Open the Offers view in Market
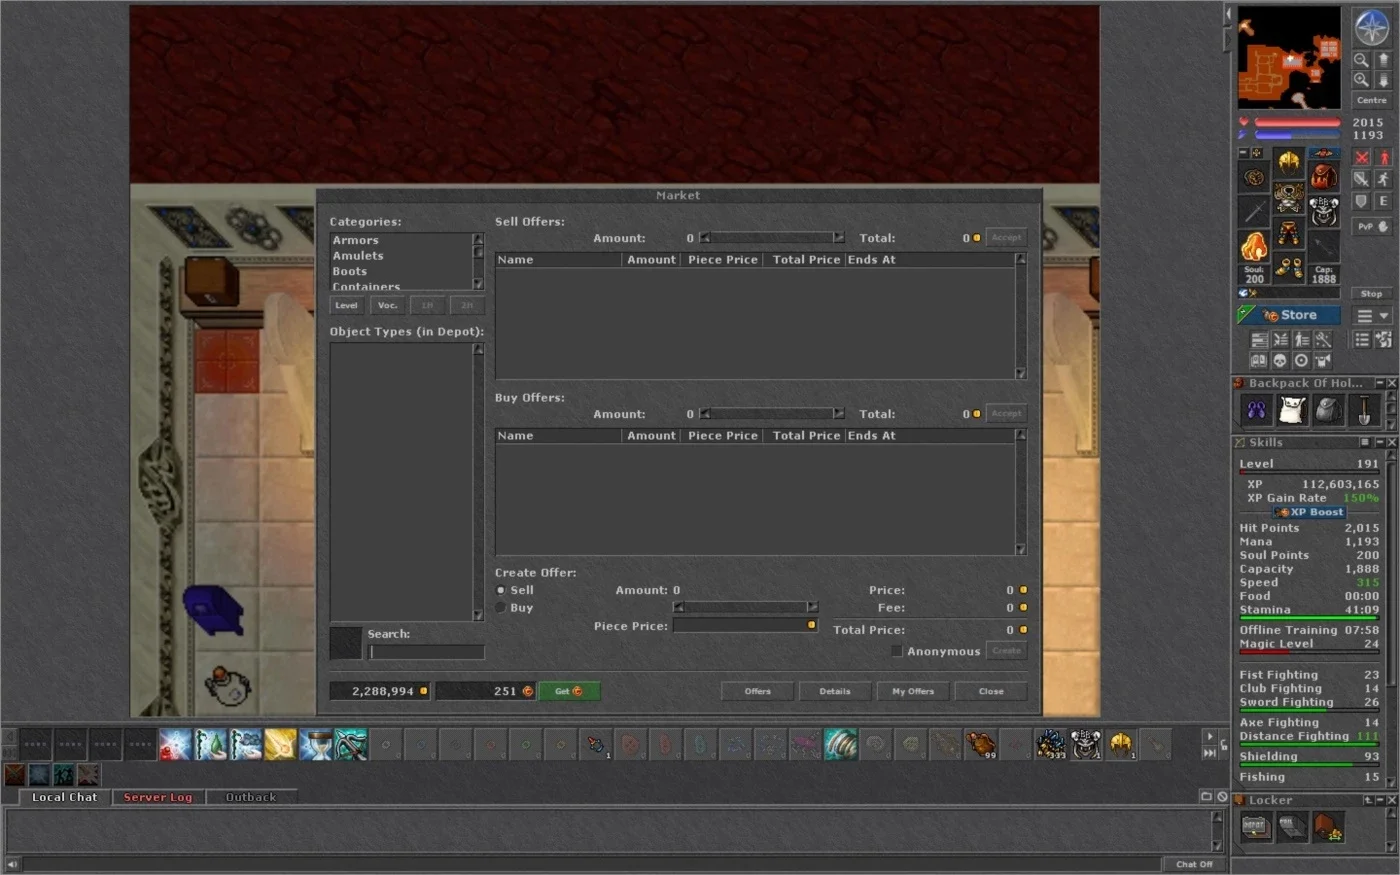Image resolution: width=1400 pixels, height=875 pixels. click(x=757, y=691)
